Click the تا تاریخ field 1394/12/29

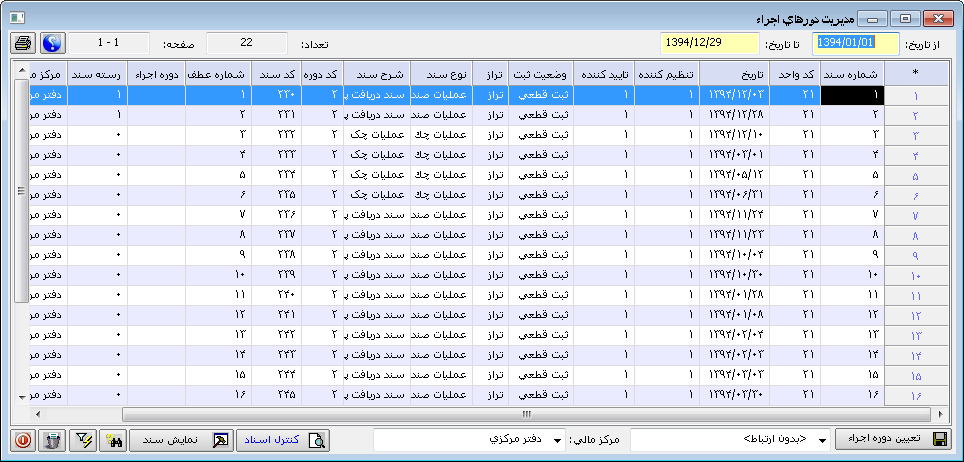(710, 44)
